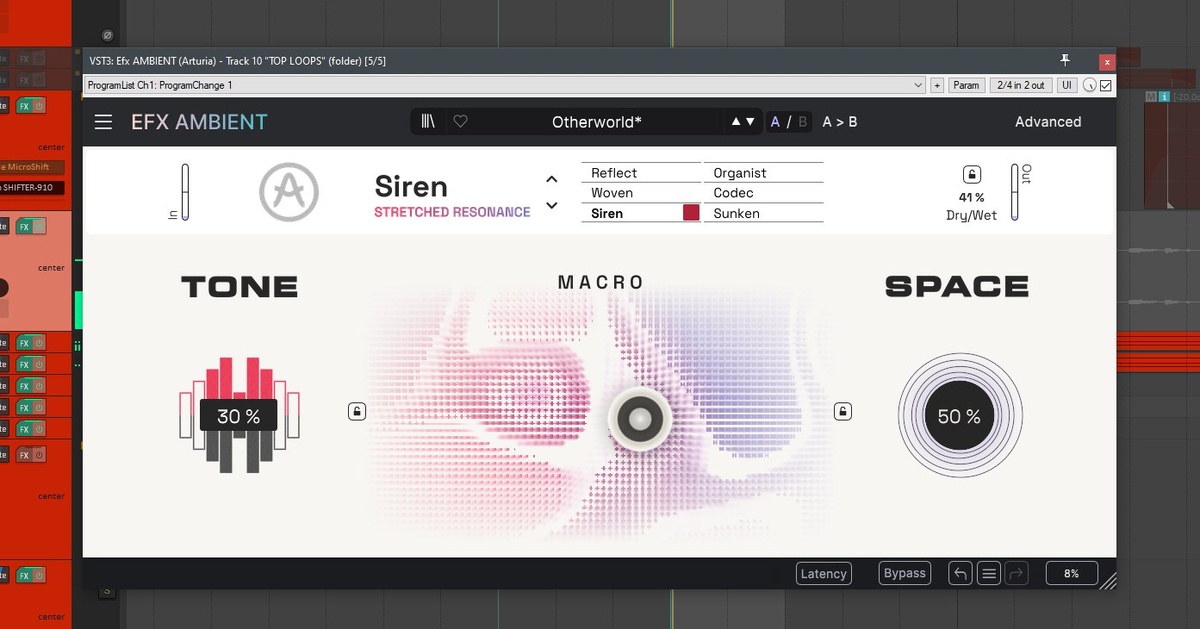Click the wet mix knob in the FX window header

(x=1090, y=86)
